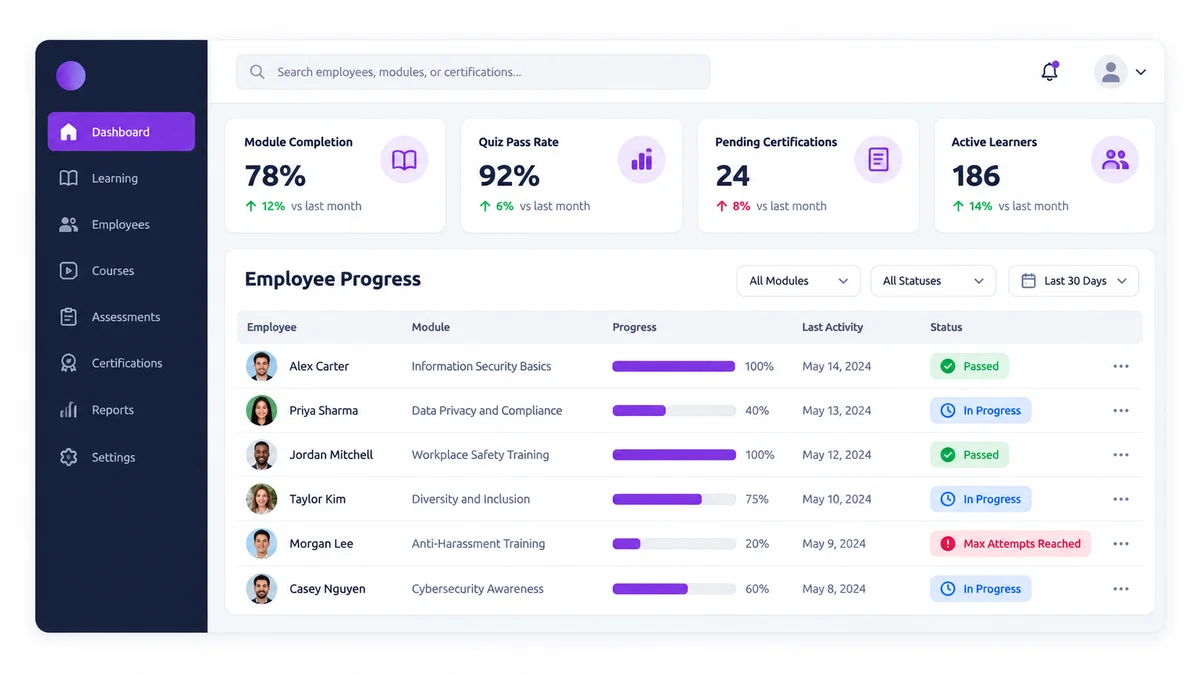Viewport: 1200px width, 675px height.
Task: Click Taylor Kim's avatar photo
Action: pyautogui.click(x=261, y=499)
